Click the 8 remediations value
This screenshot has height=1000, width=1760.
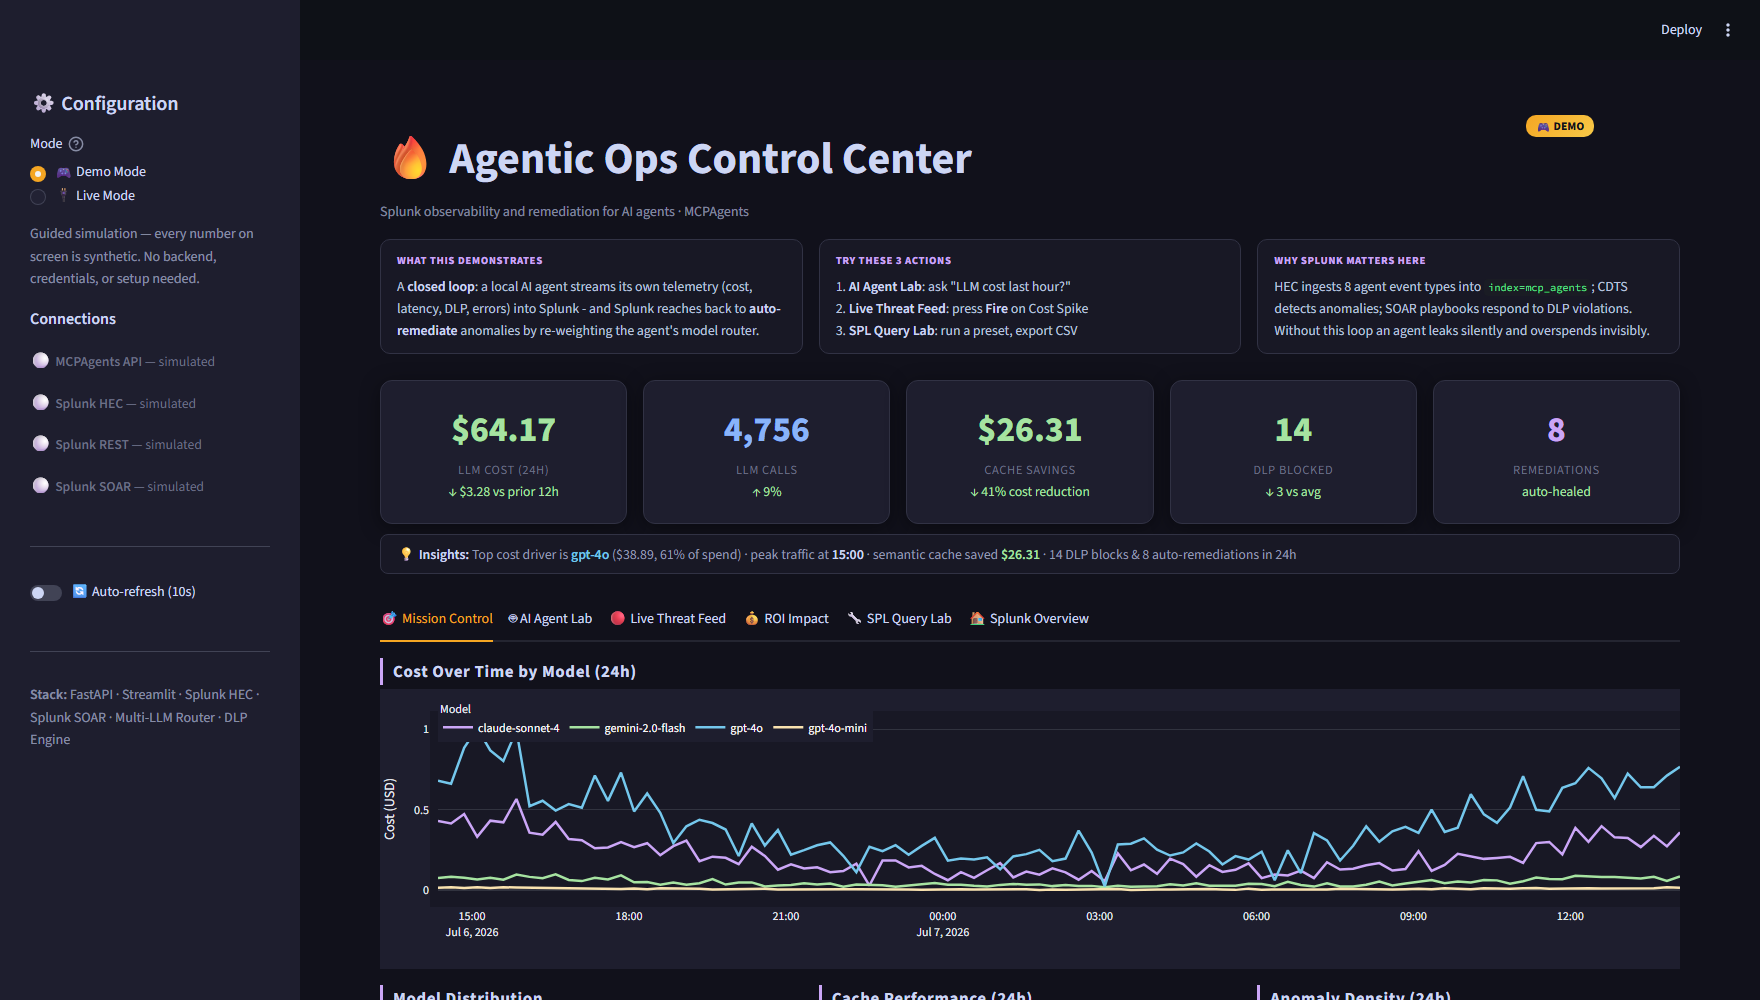[1556, 430]
